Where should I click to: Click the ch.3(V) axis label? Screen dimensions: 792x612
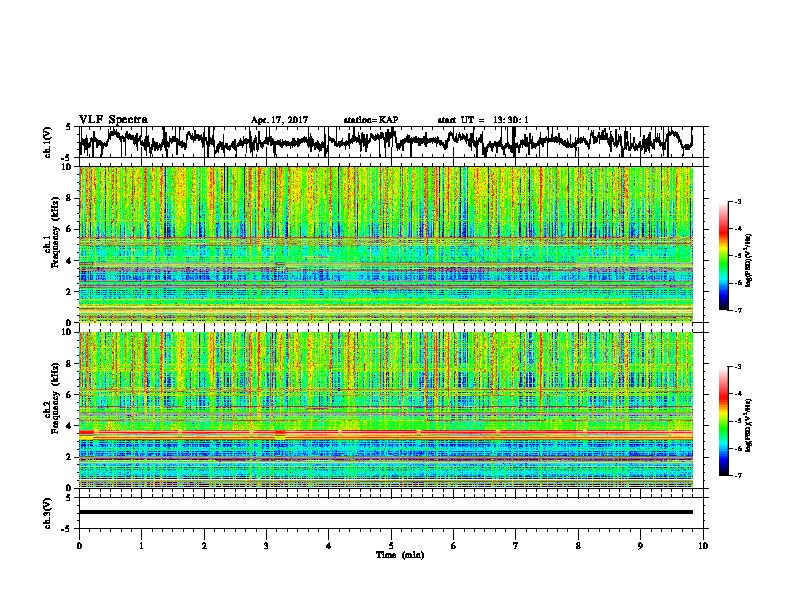click(48, 513)
